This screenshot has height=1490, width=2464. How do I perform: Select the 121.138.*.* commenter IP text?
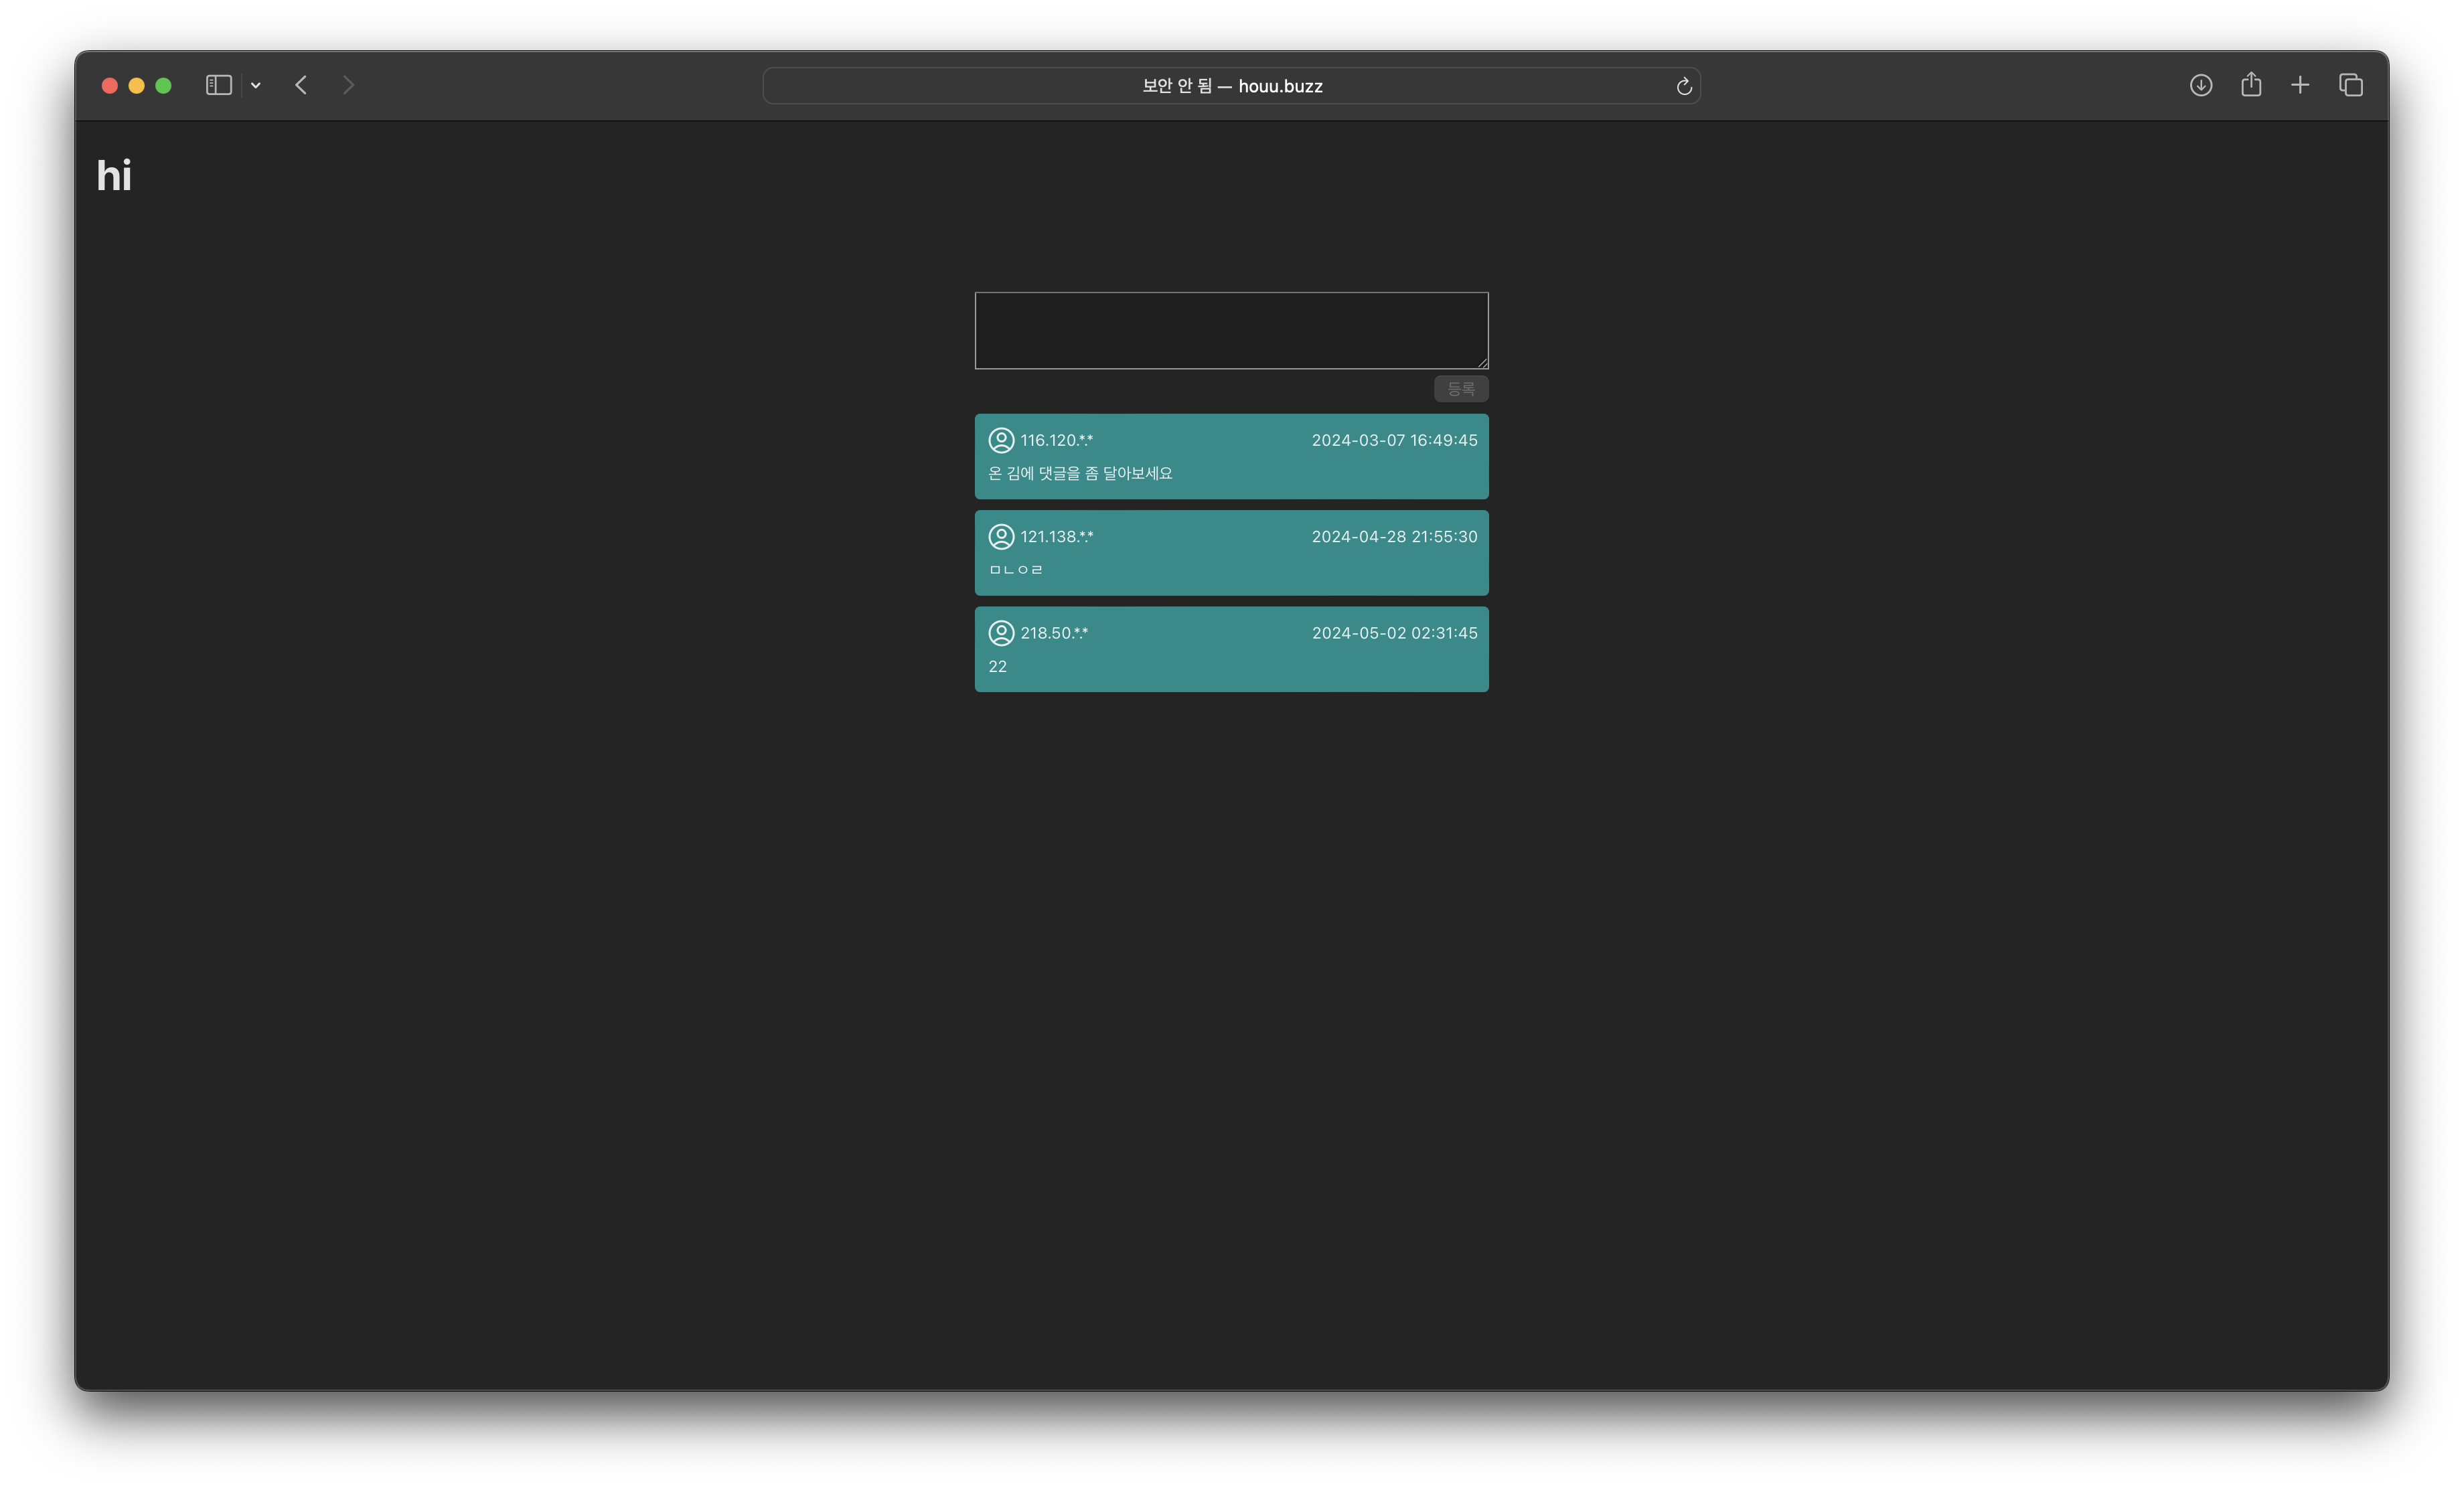click(x=1056, y=537)
